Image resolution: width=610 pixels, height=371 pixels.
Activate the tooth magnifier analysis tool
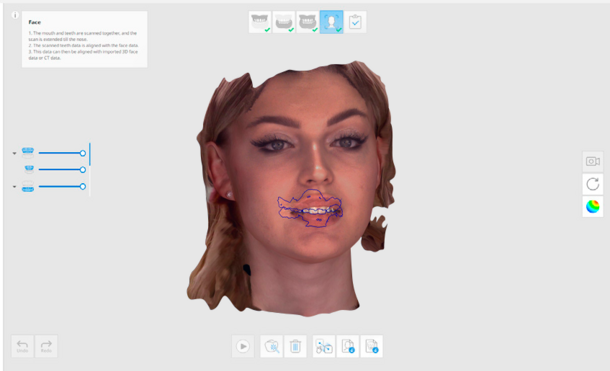pos(272,346)
